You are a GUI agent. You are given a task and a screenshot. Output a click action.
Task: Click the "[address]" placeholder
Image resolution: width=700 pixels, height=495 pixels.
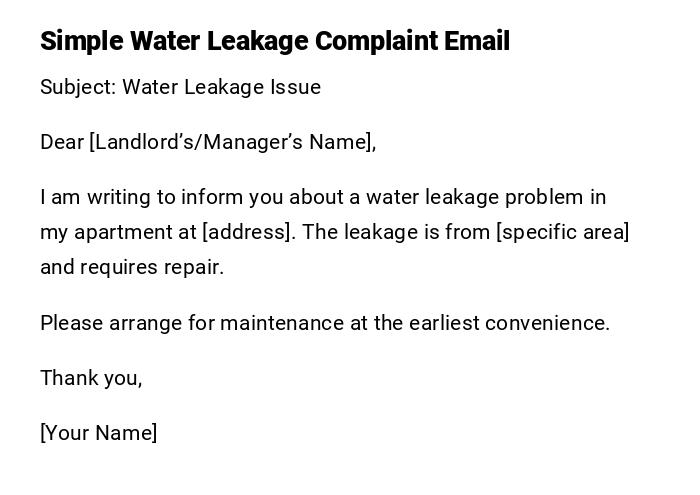(248, 232)
